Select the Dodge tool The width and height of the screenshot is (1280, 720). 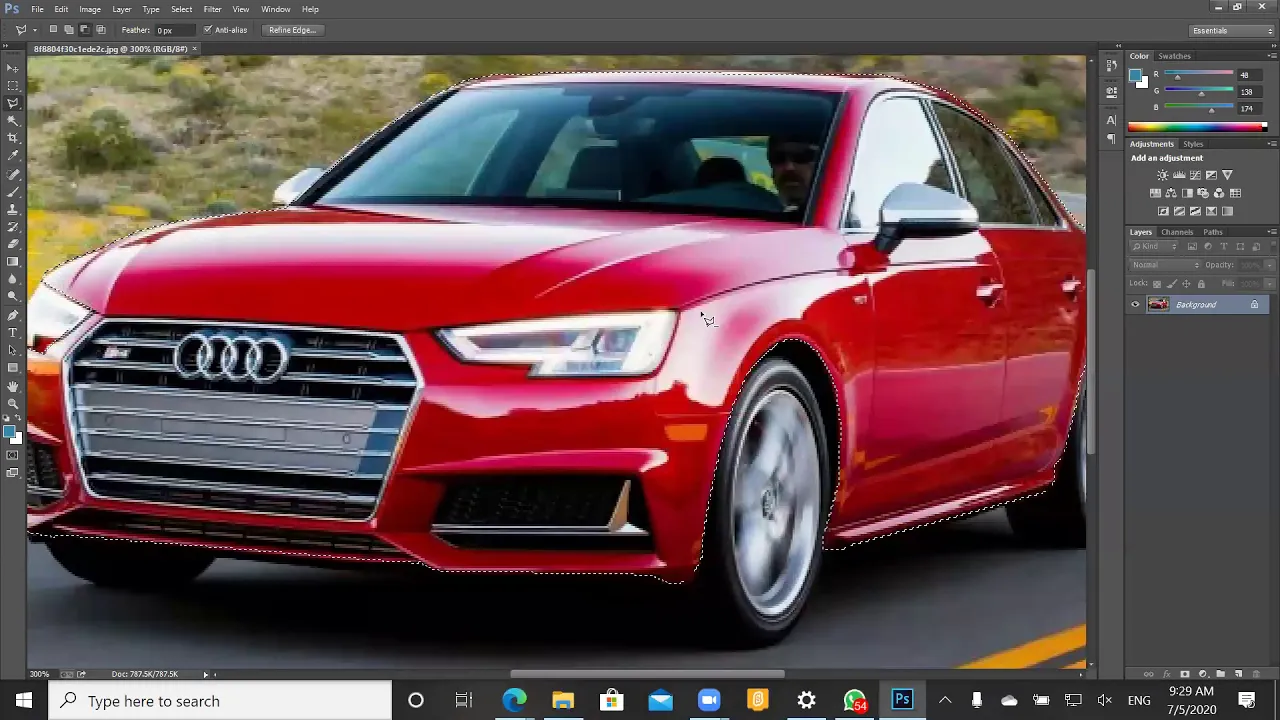coord(13,297)
